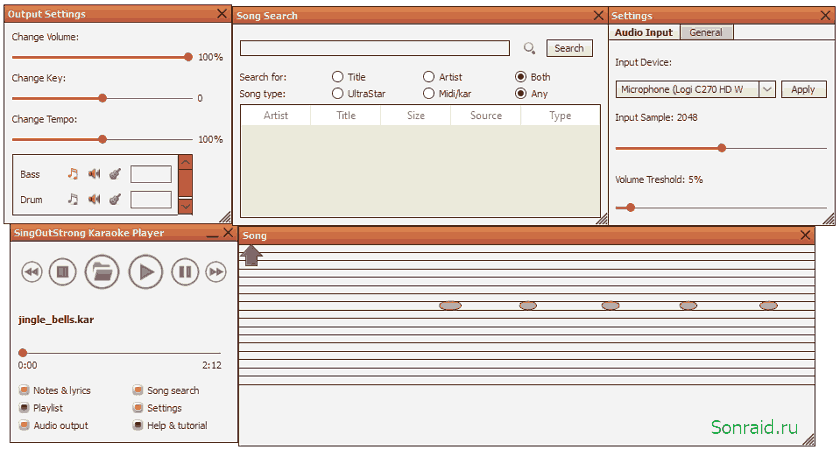Viewport: 840px width, 450px height.
Task: Click the rewind button in Karaoke Player
Action: pyautogui.click(x=32, y=272)
